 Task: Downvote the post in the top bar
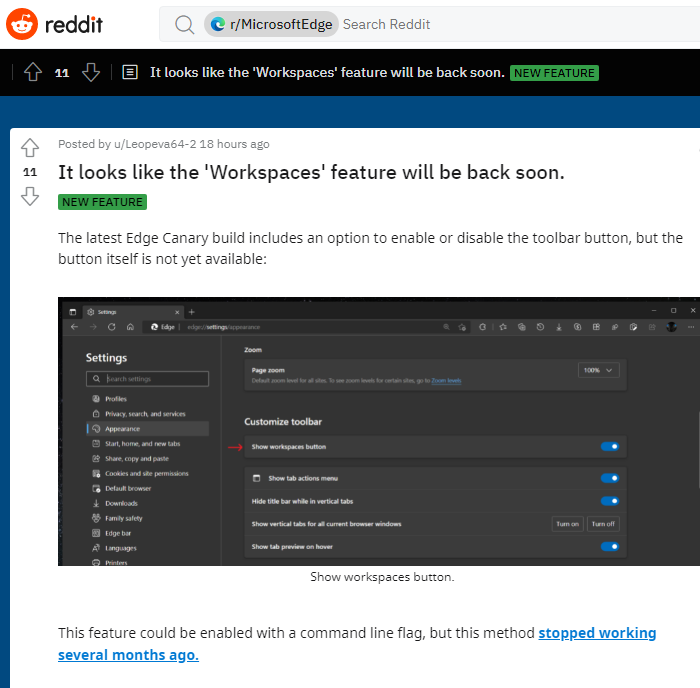point(91,72)
